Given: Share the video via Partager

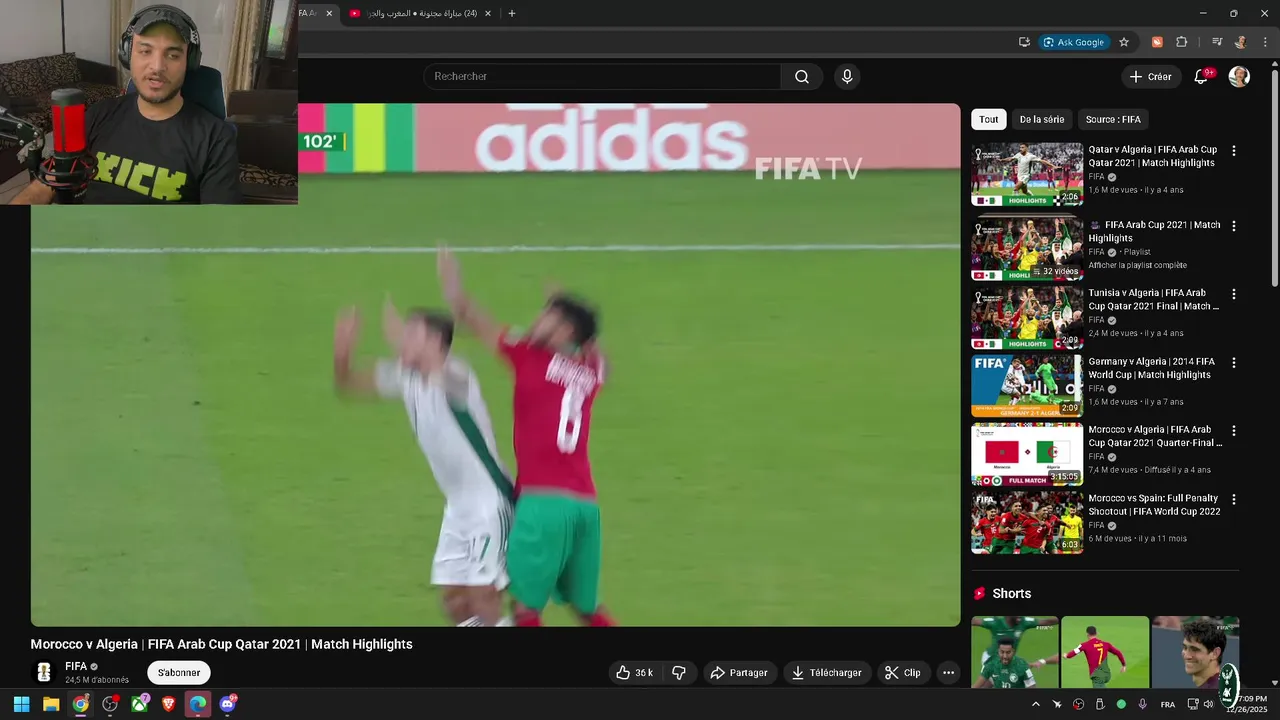Looking at the screenshot, I should pos(738,673).
